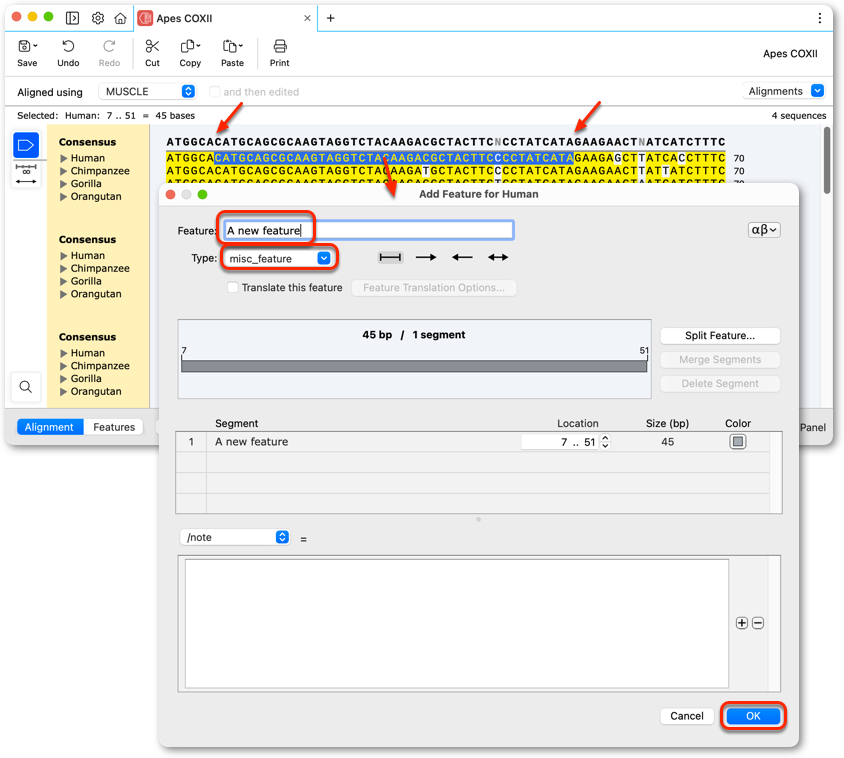The height and width of the screenshot is (758, 844).
Task: Choose the right-pointing arrow direction
Action: [426, 258]
